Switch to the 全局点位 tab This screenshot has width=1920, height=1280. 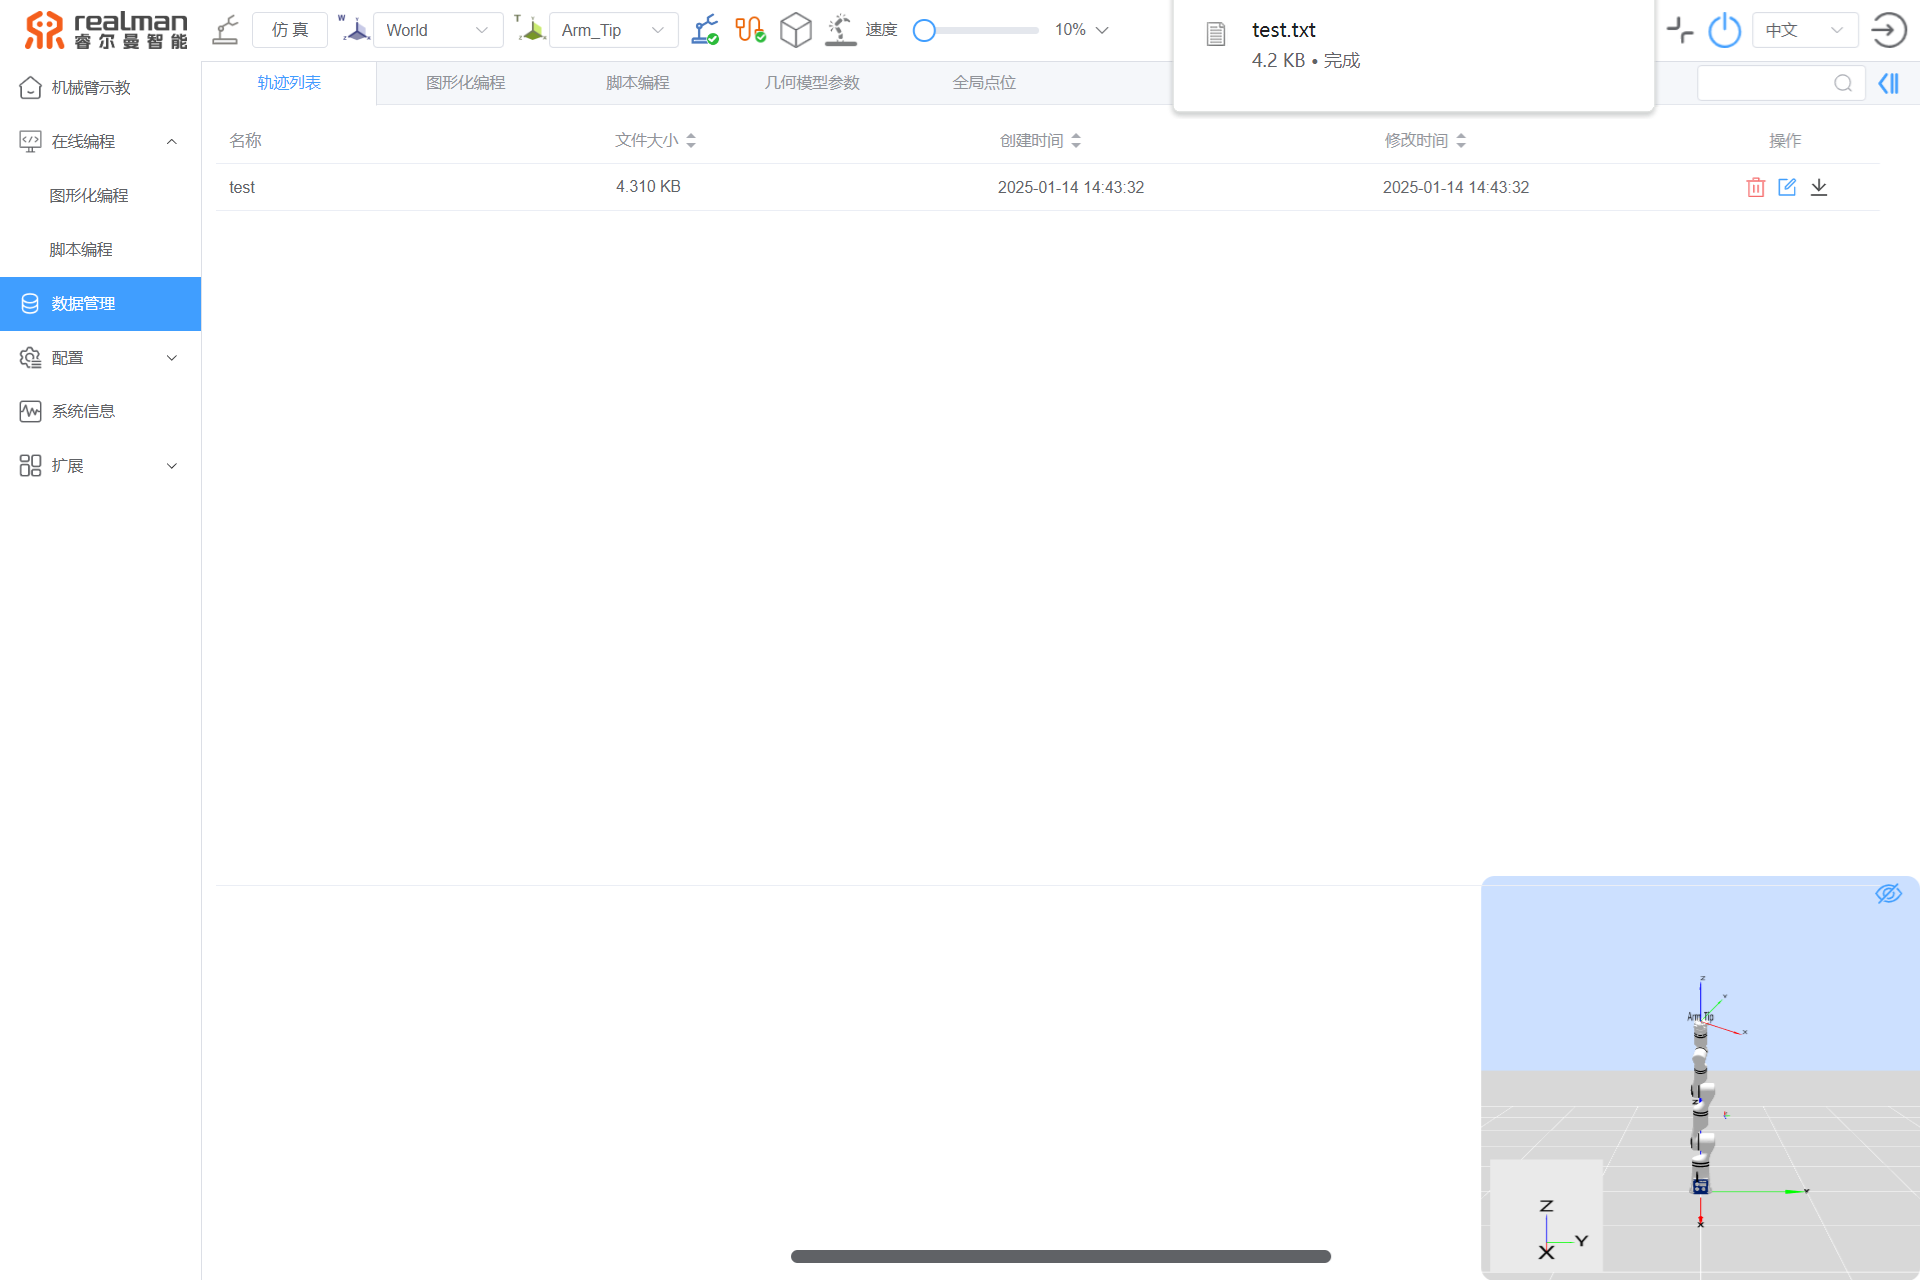[984, 83]
